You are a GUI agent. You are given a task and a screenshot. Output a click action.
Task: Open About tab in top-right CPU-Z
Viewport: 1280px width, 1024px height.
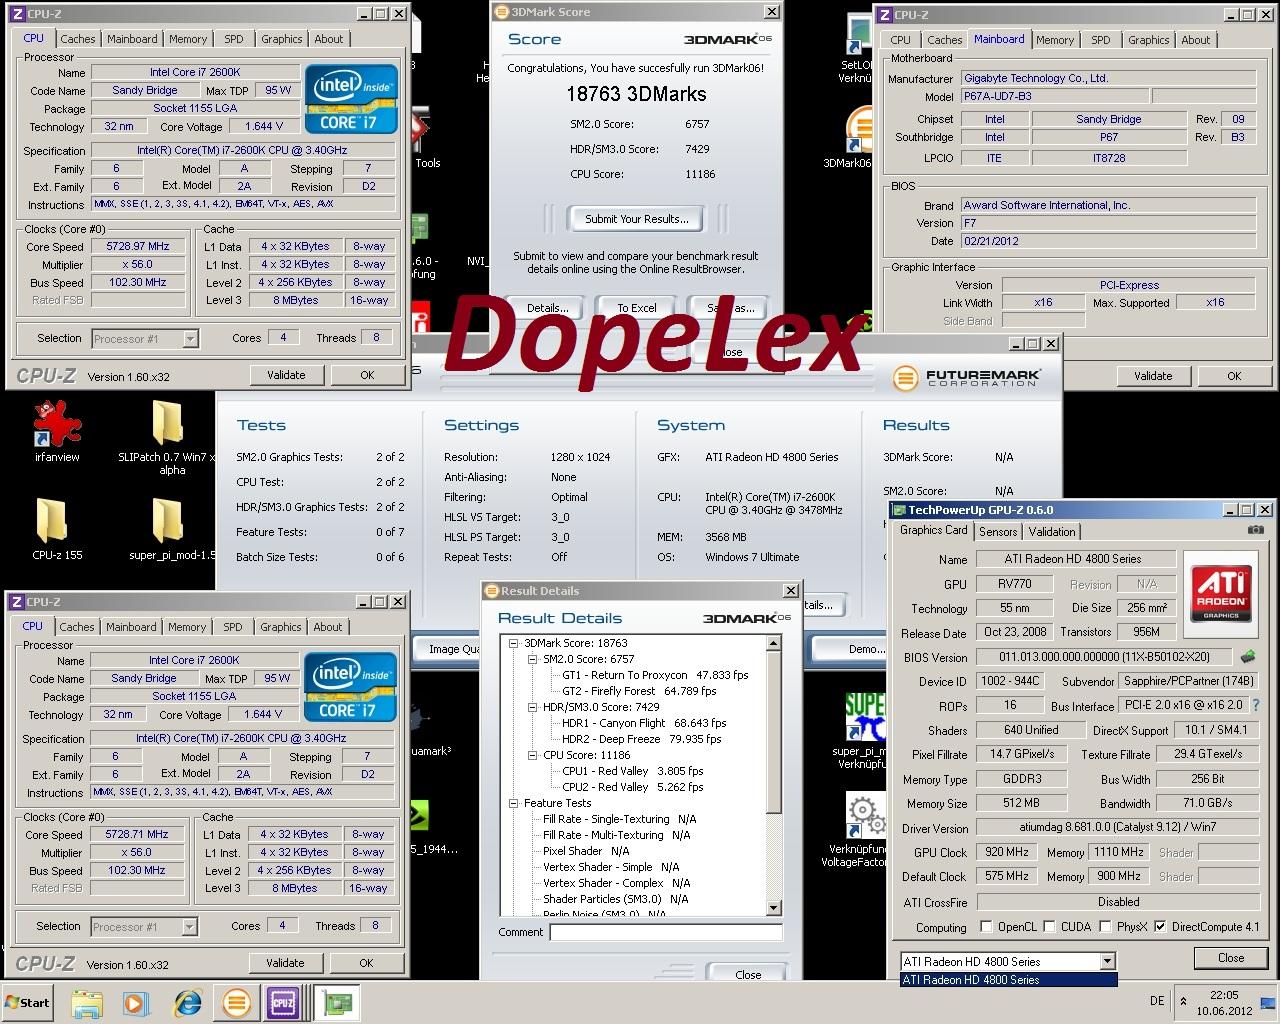click(x=1196, y=40)
